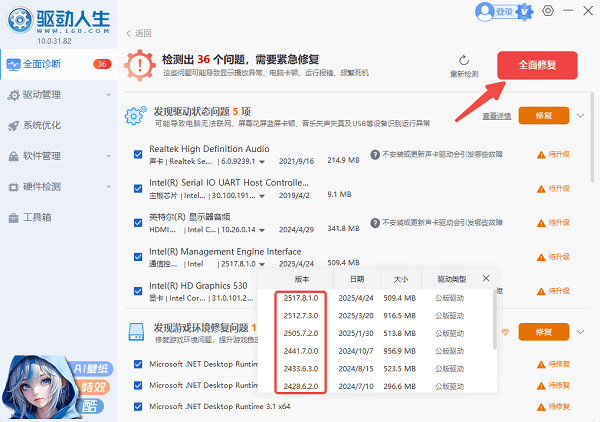600x422 pixels.
Task: Click the back arrow next to 返回
Action: [x=128, y=34]
